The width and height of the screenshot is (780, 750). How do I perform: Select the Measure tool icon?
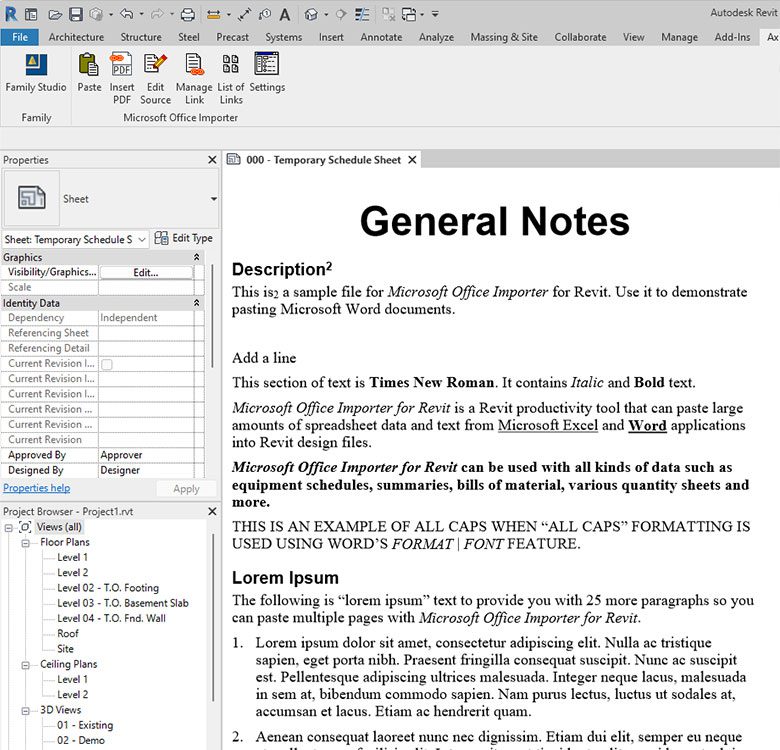(213, 15)
